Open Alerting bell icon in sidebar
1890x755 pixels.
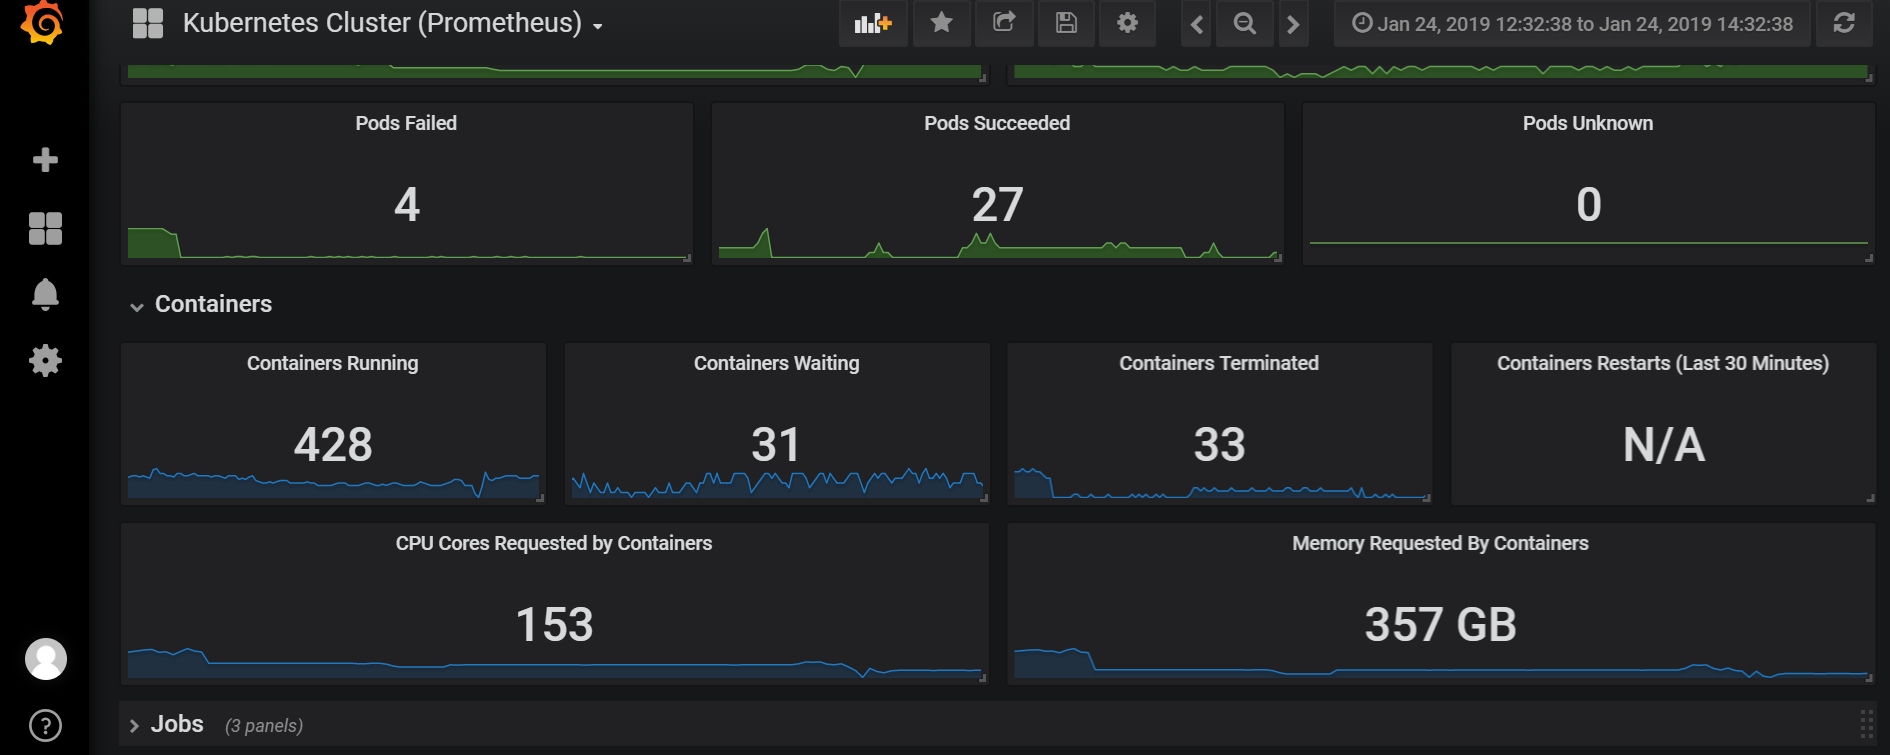[x=45, y=294]
